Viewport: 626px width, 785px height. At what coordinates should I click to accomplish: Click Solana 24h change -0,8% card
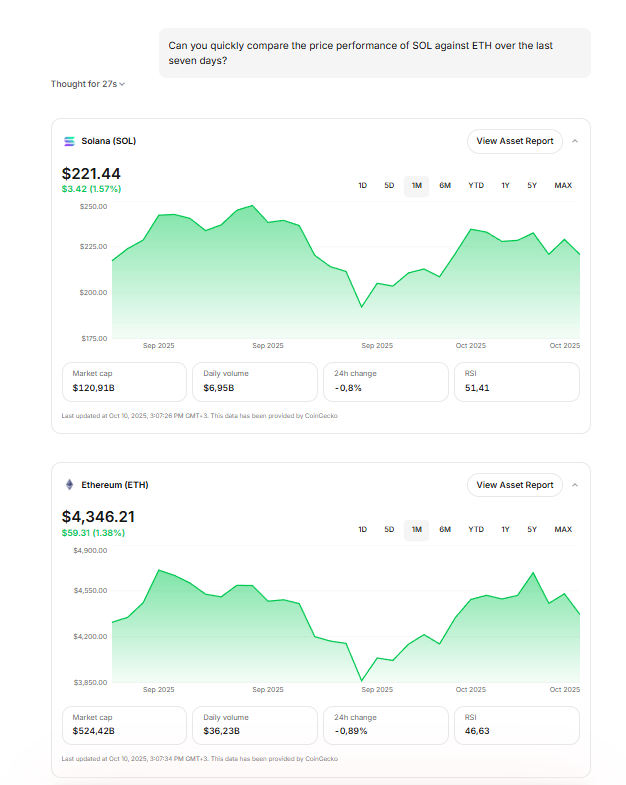click(386, 381)
